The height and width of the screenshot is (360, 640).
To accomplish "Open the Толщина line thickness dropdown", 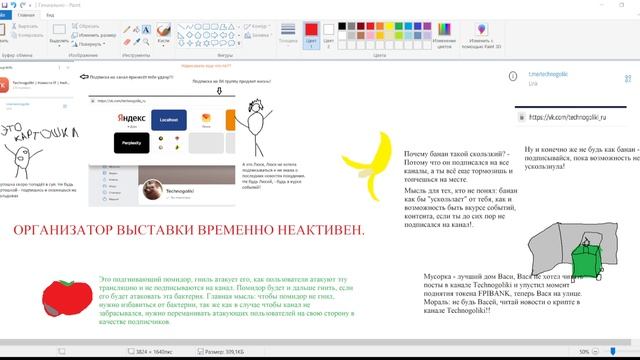I will click(288, 34).
